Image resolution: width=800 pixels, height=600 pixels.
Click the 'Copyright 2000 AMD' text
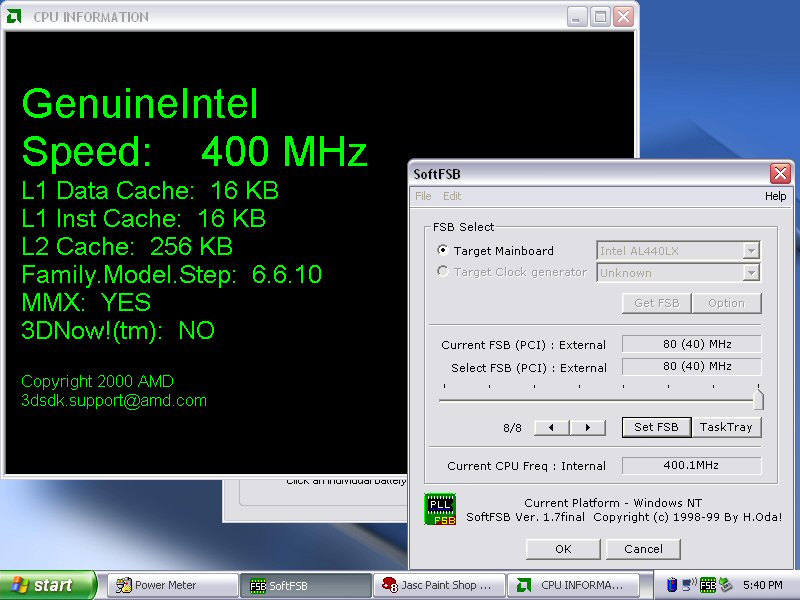97,381
